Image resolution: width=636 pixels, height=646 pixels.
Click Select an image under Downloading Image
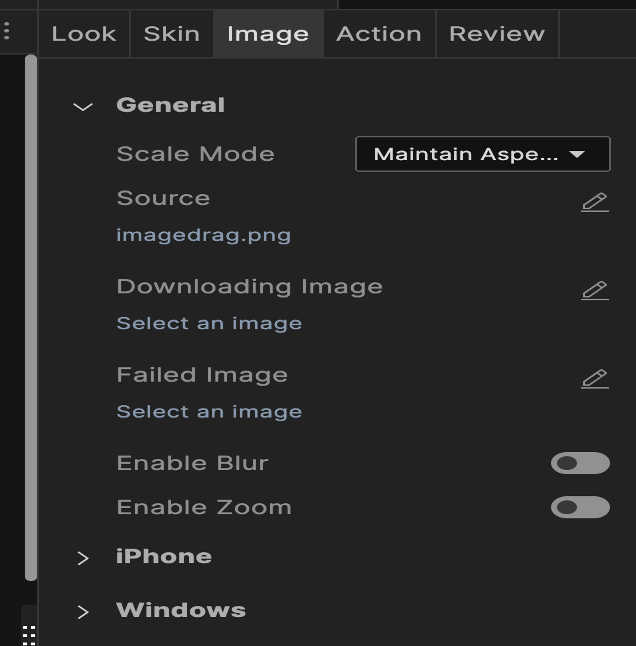(209, 324)
